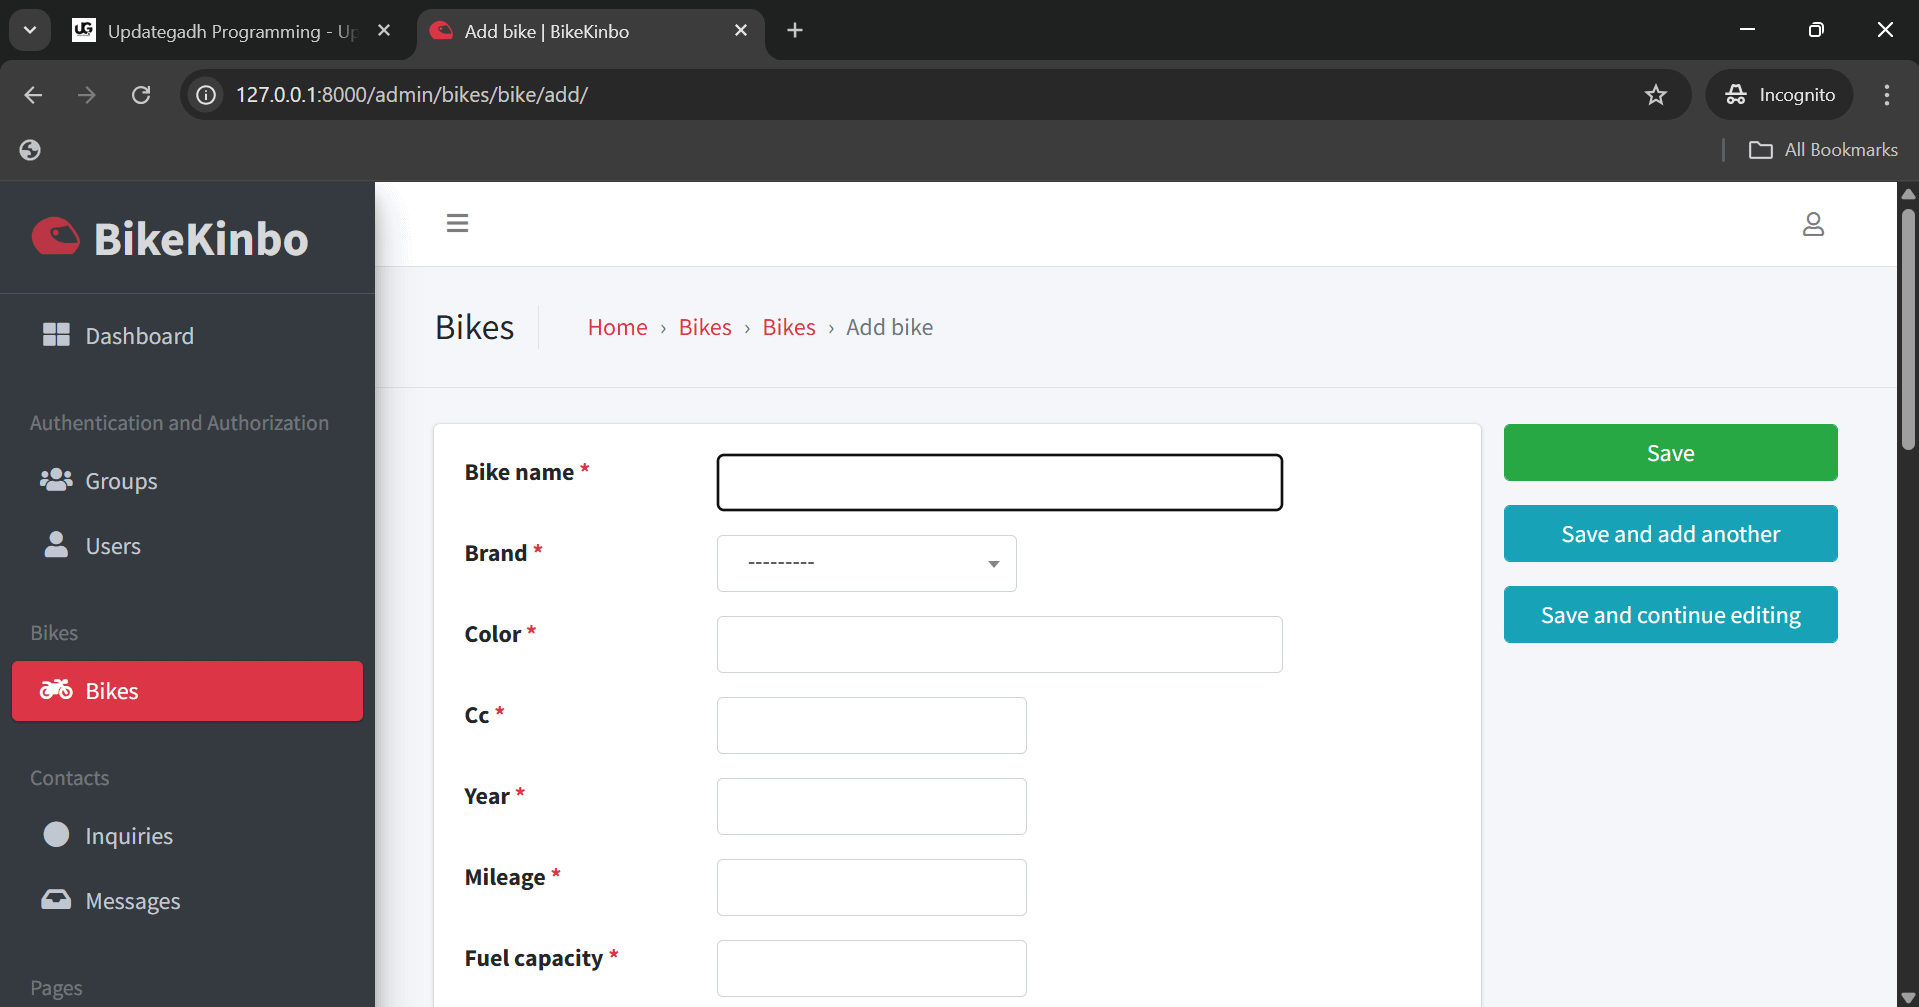Viewport: 1919px width, 1007px height.
Task: Click the green Save button
Action: 1669,452
